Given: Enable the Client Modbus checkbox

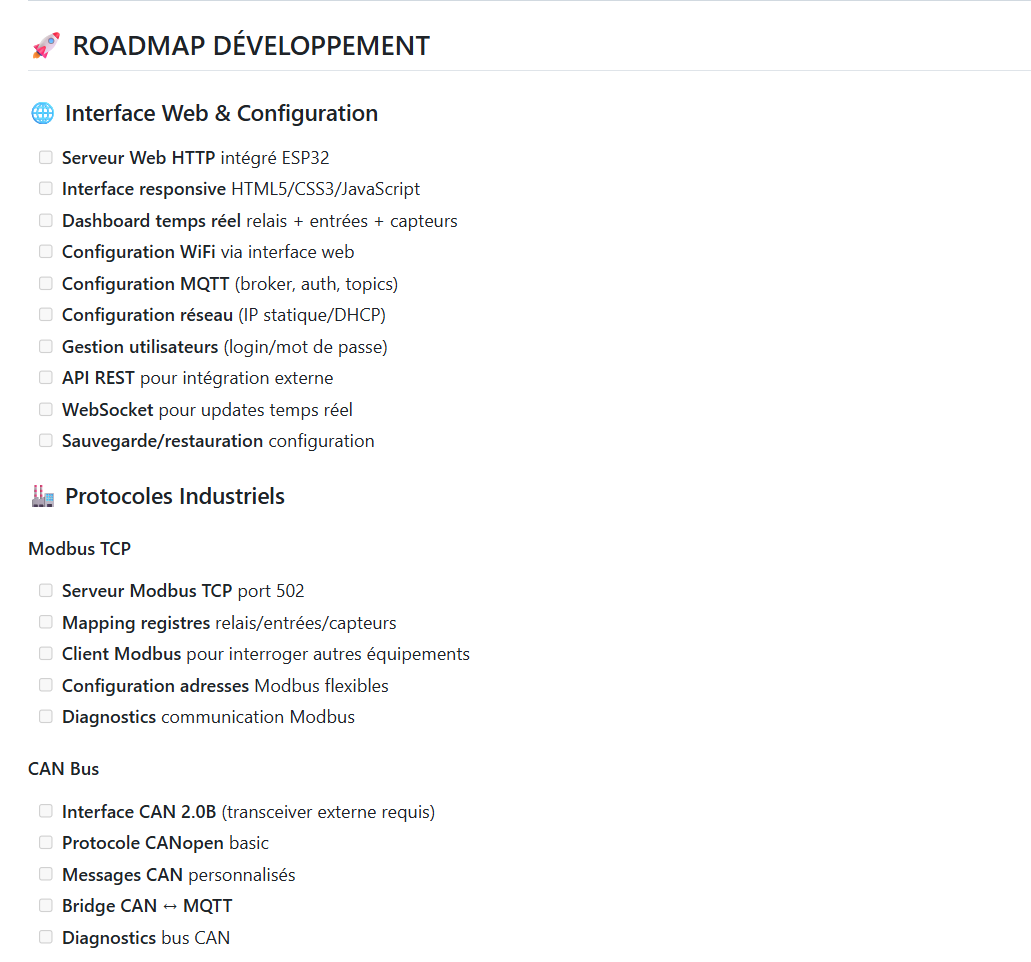Looking at the screenshot, I should click(46, 654).
